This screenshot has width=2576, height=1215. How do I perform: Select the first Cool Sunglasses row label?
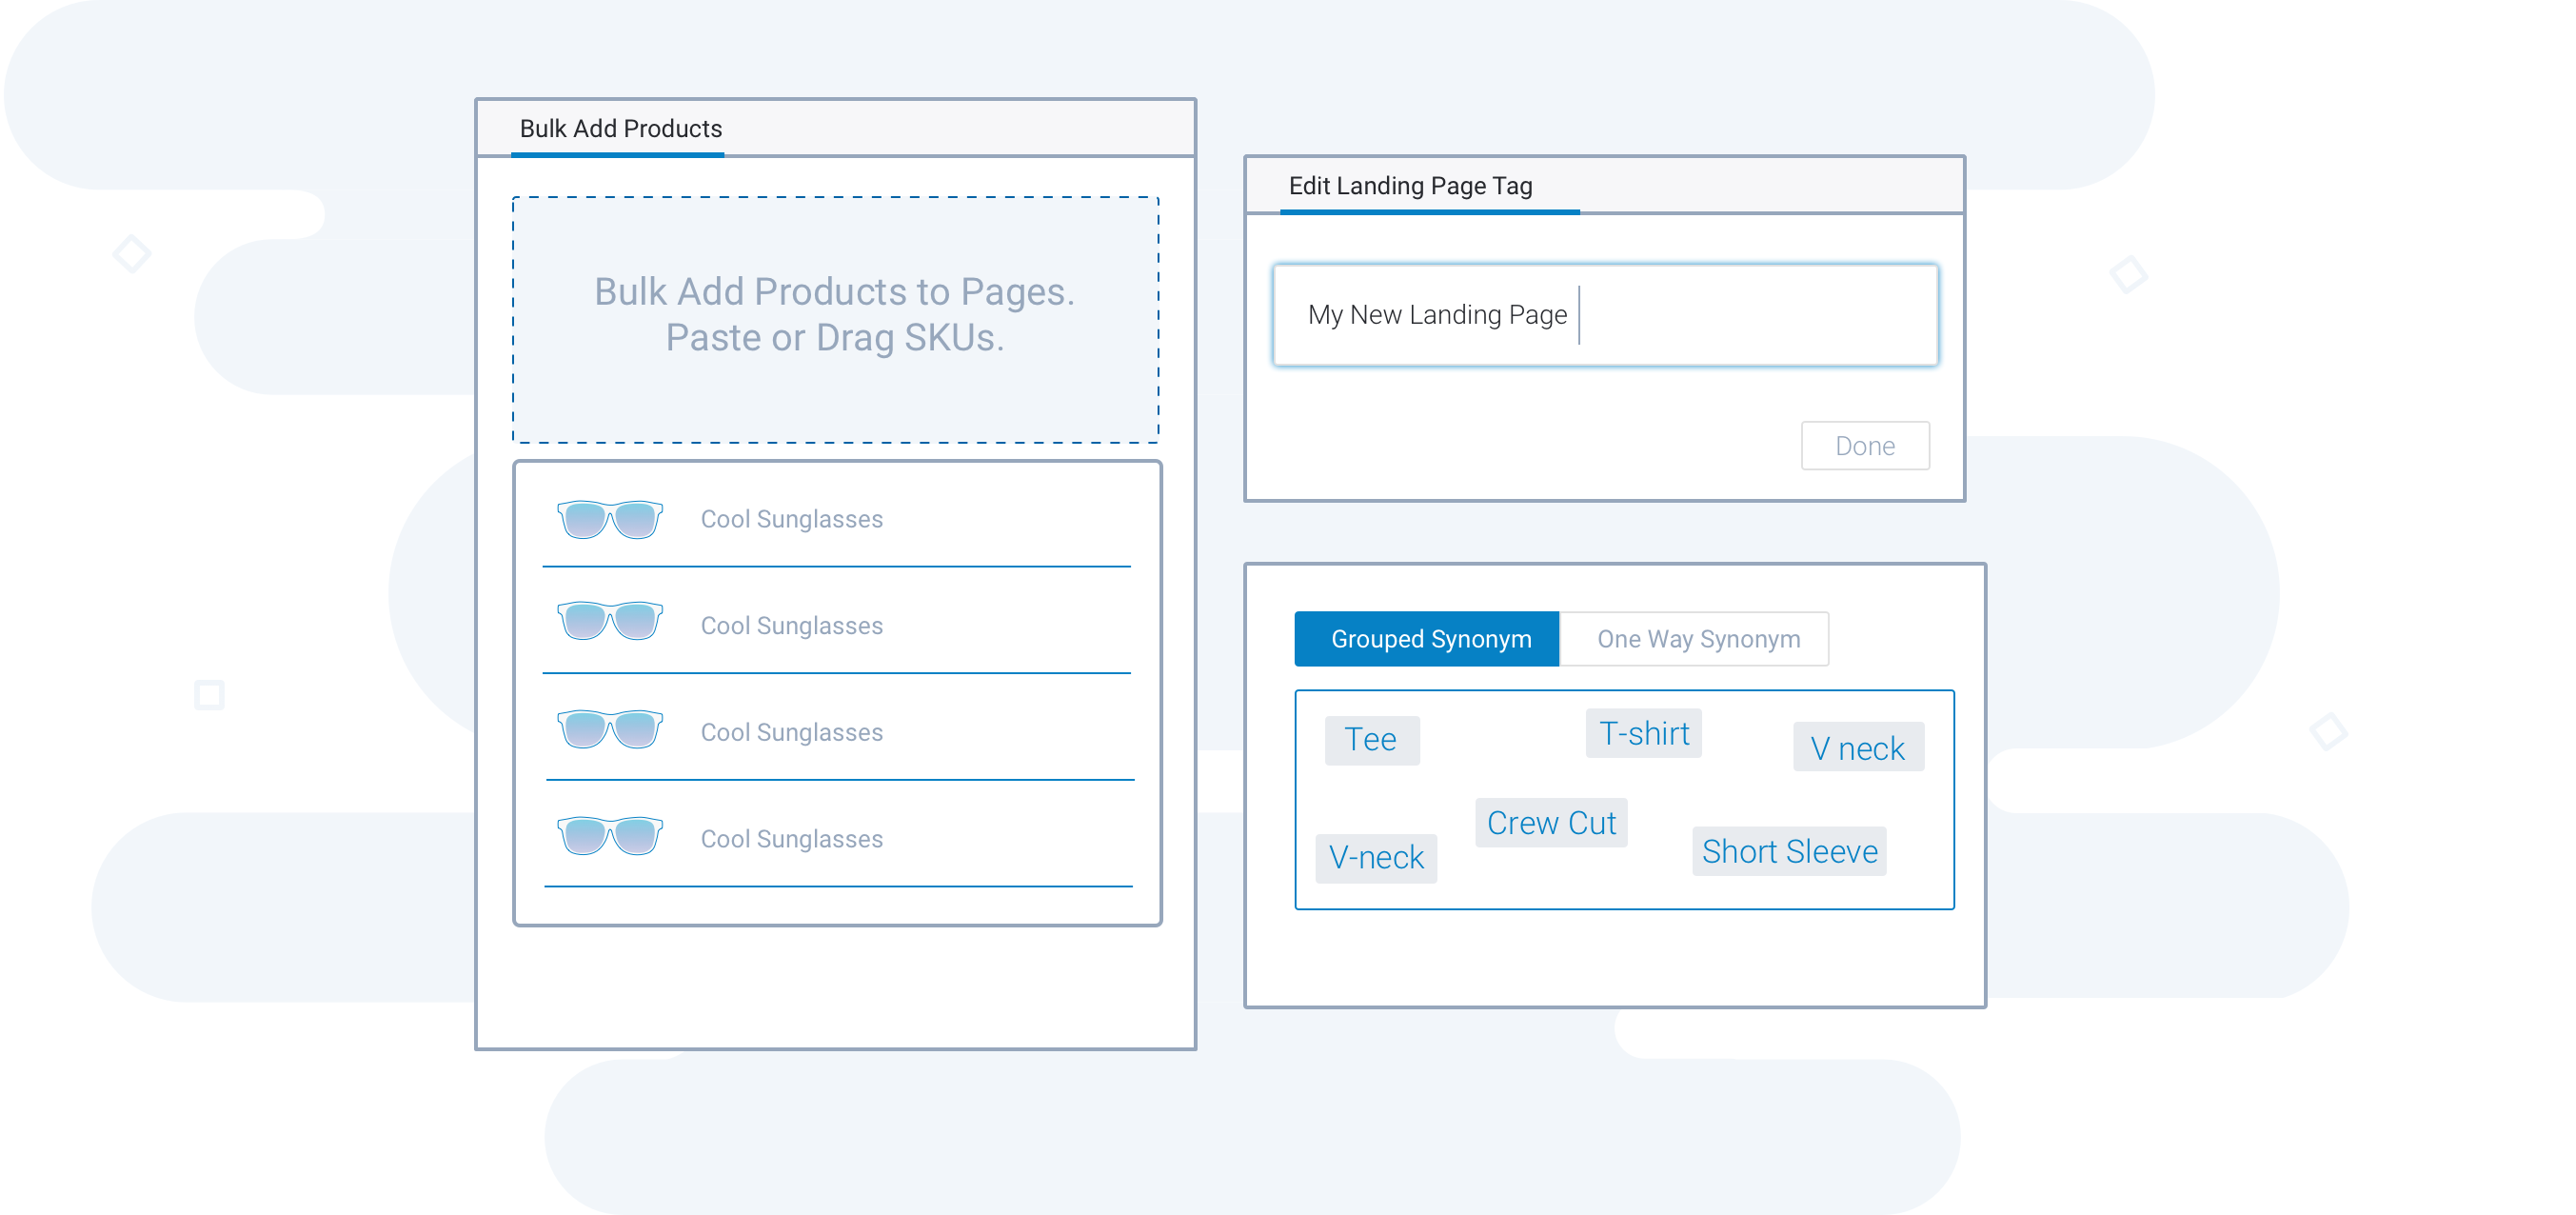tap(791, 519)
